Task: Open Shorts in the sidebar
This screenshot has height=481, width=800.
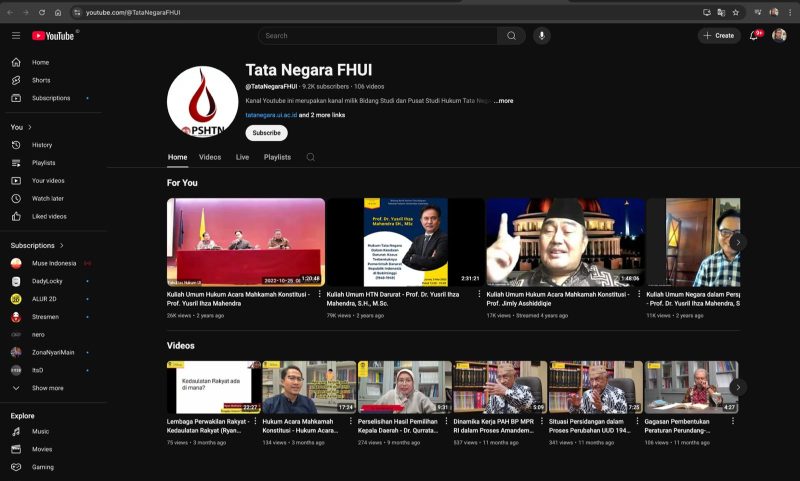Action: 41,80
